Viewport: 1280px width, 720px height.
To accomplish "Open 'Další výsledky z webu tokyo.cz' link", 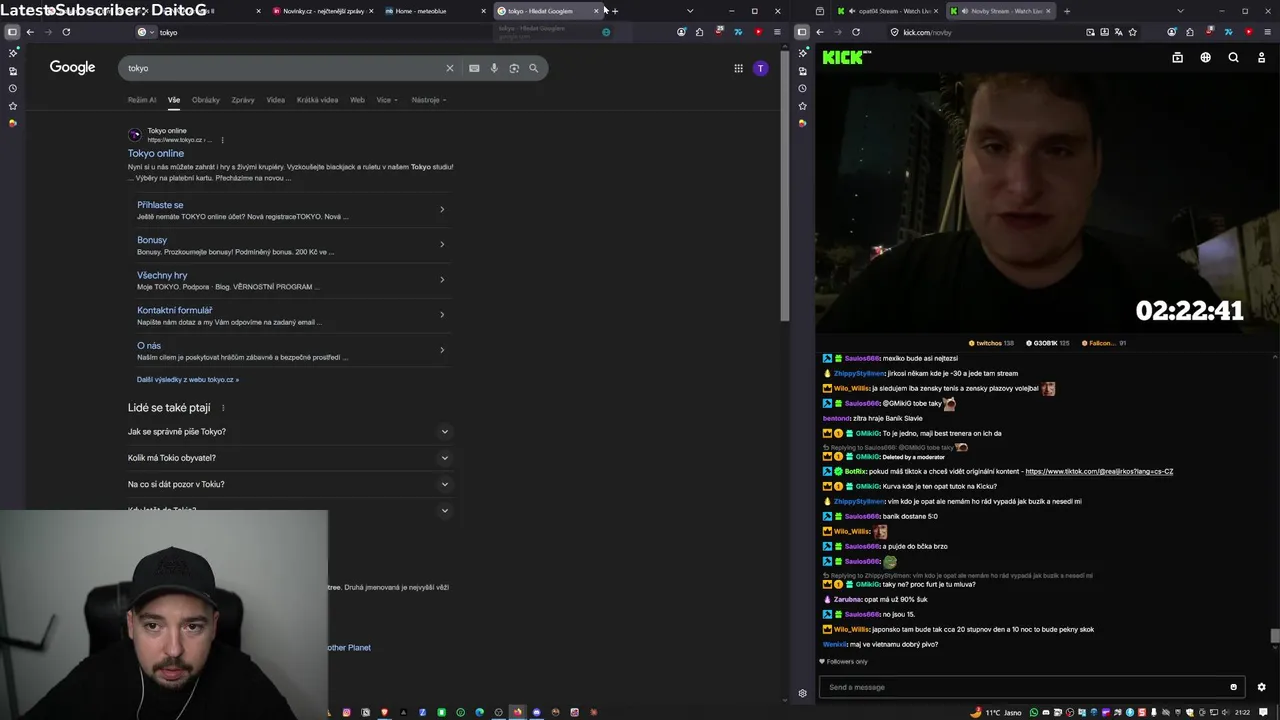I will pos(188,380).
